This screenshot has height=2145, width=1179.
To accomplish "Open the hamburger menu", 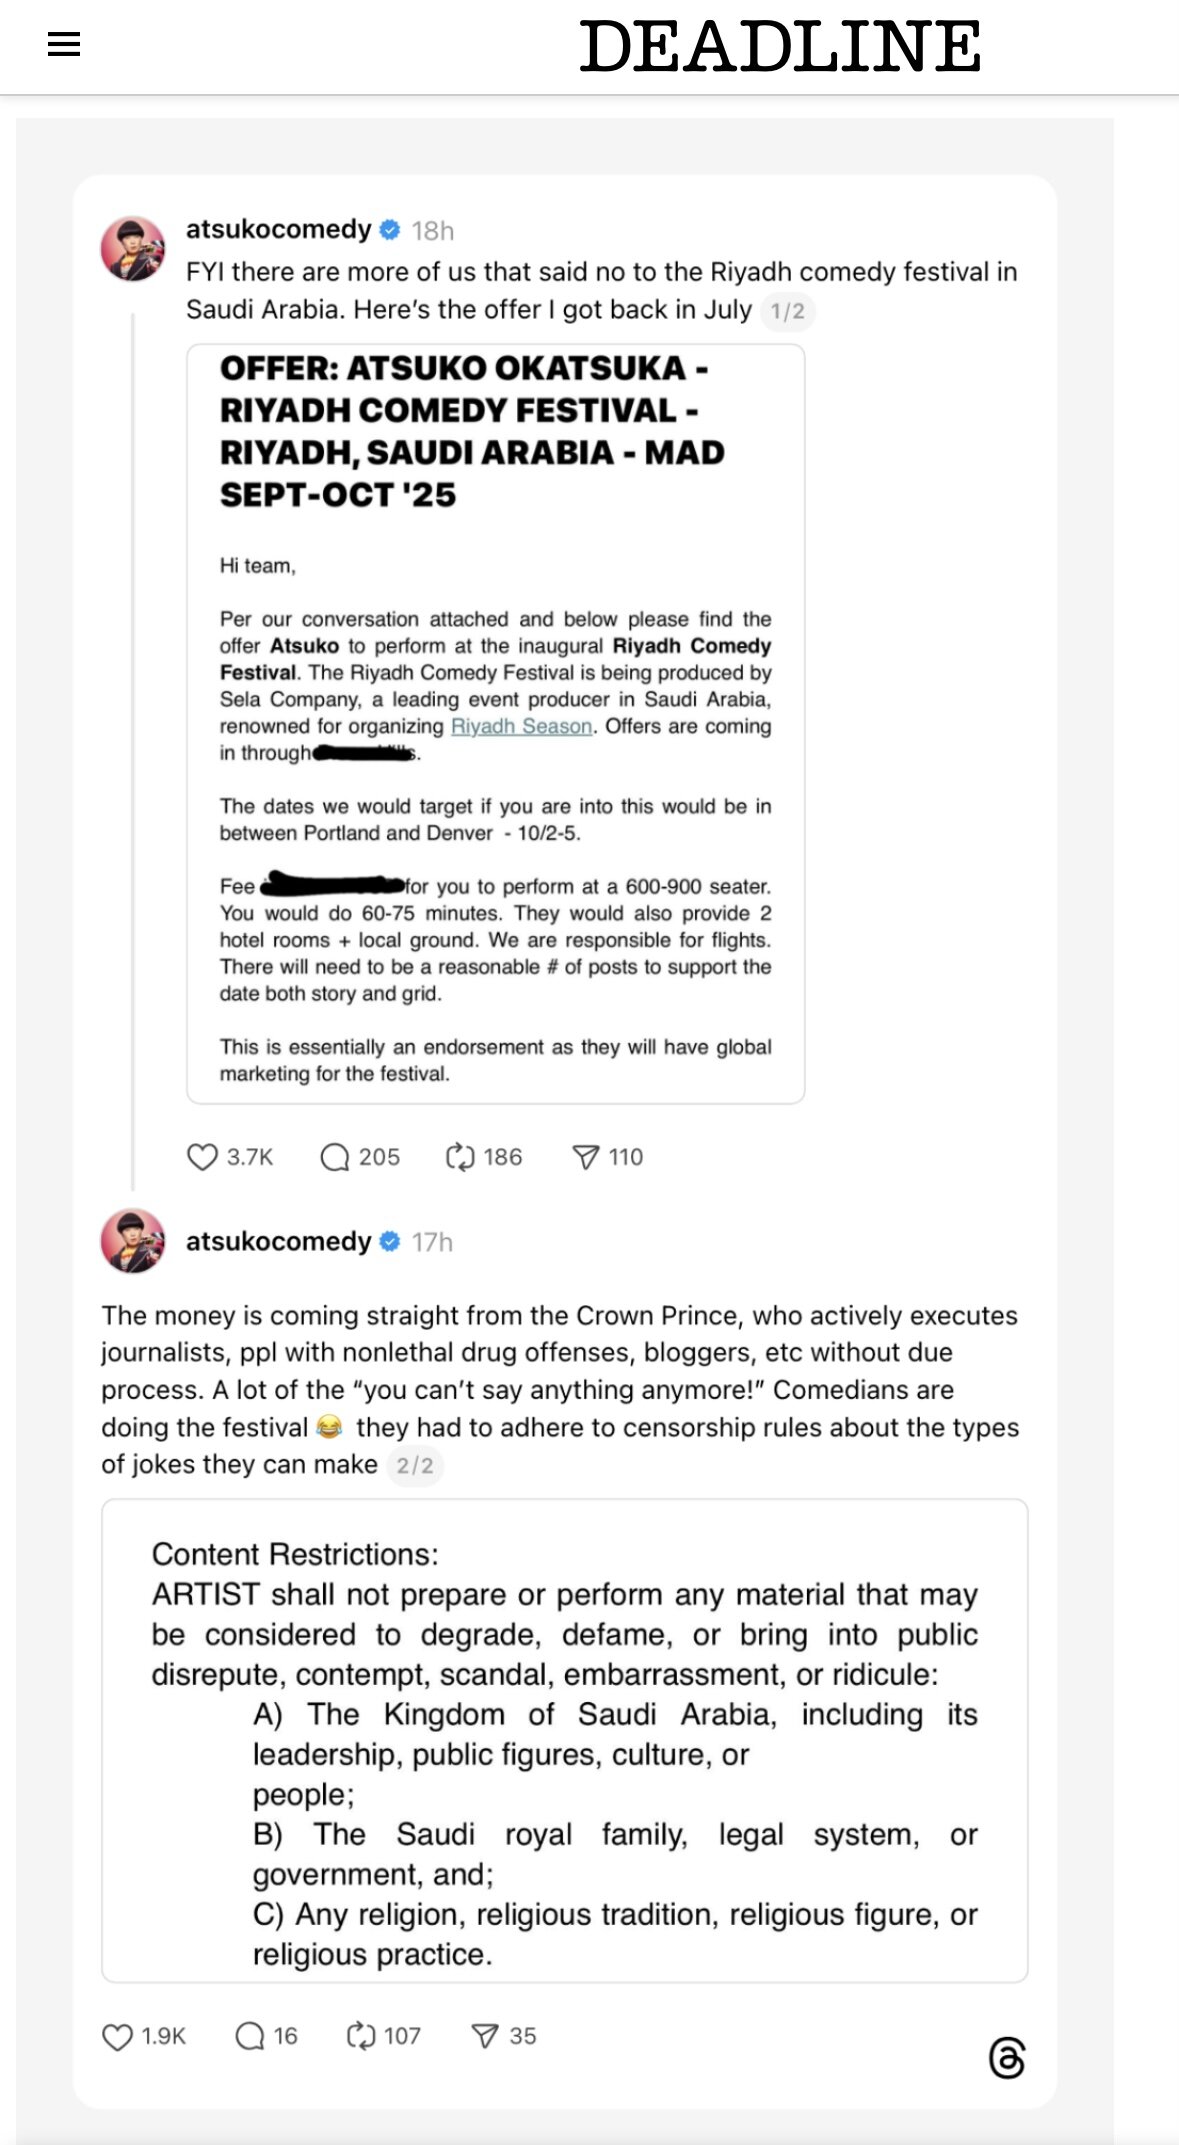I will [x=64, y=44].
